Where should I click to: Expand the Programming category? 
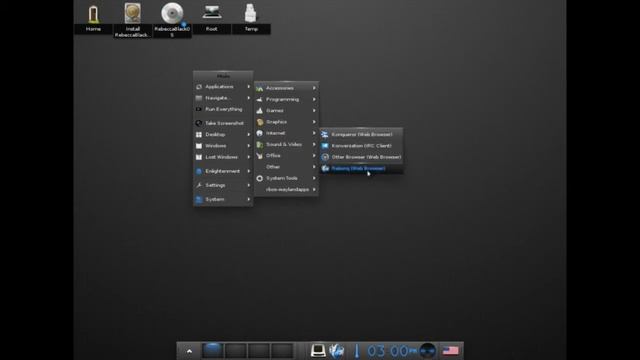286,99
